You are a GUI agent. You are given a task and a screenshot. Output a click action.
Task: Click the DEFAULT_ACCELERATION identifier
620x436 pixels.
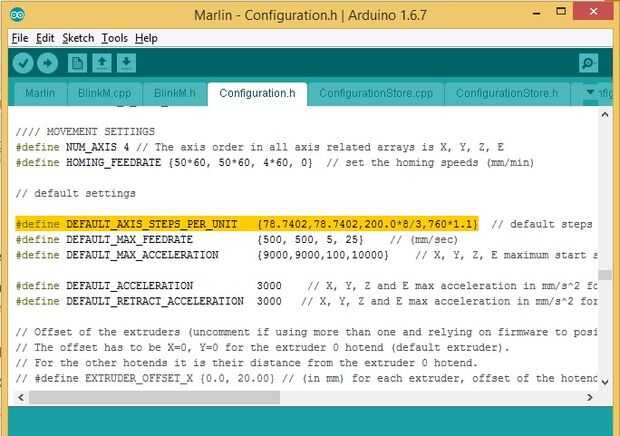[x=129, y=286]
